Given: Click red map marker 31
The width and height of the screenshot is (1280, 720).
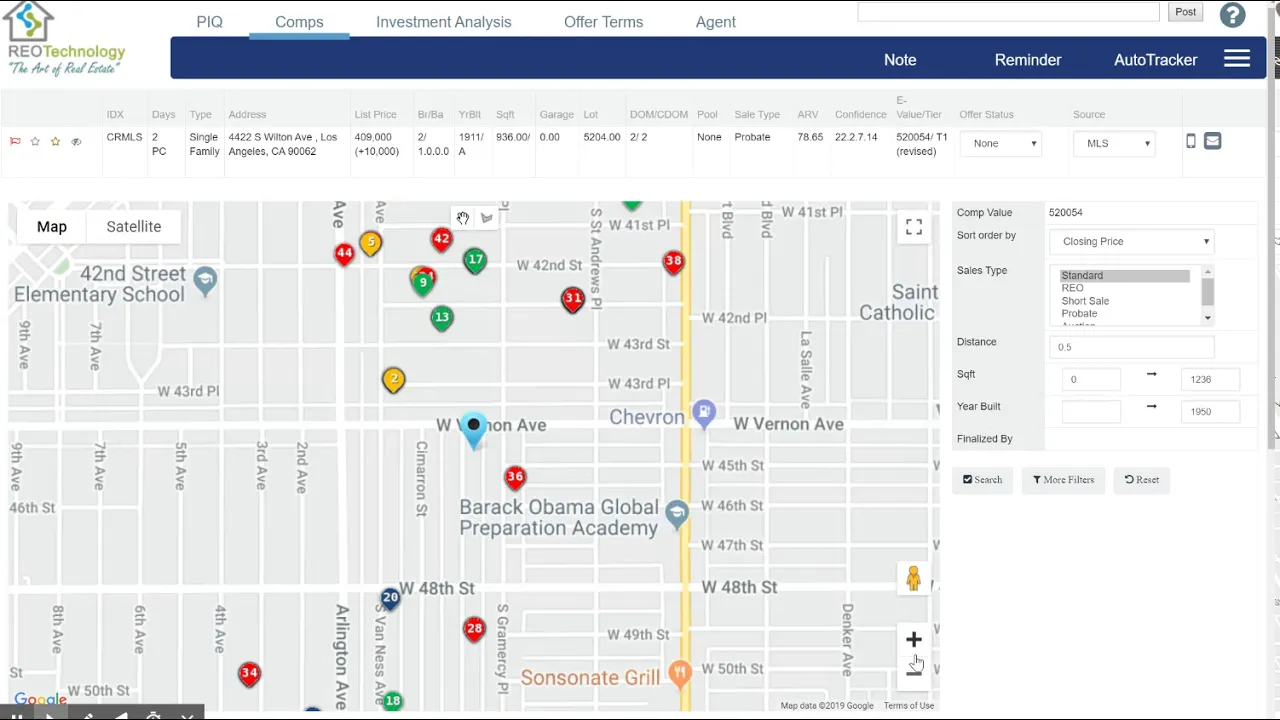Looking at the screenshot, I should tap(573, 299).
